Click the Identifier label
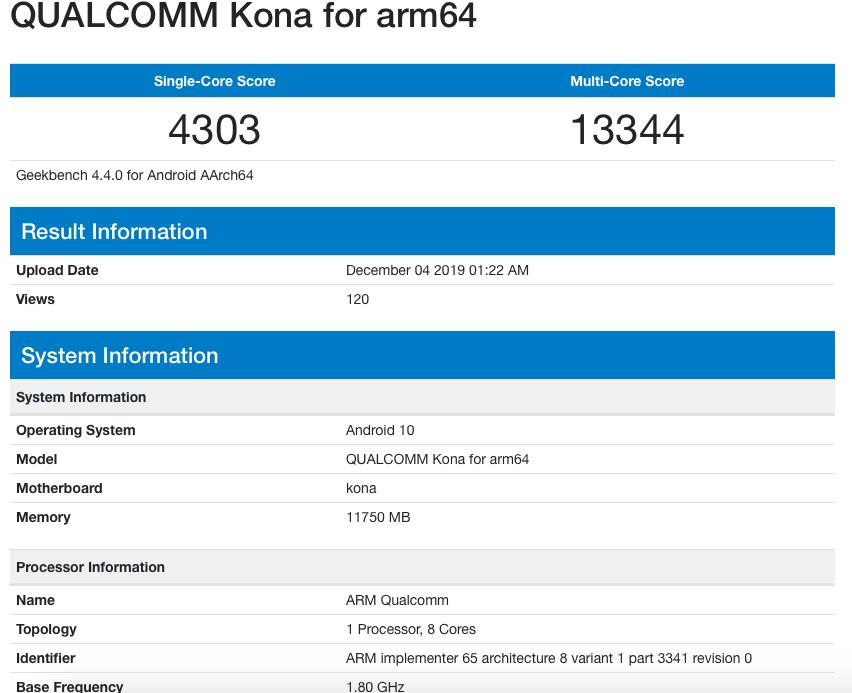Image resolution: width=852 pixels, height=693 pixels. 46,658
